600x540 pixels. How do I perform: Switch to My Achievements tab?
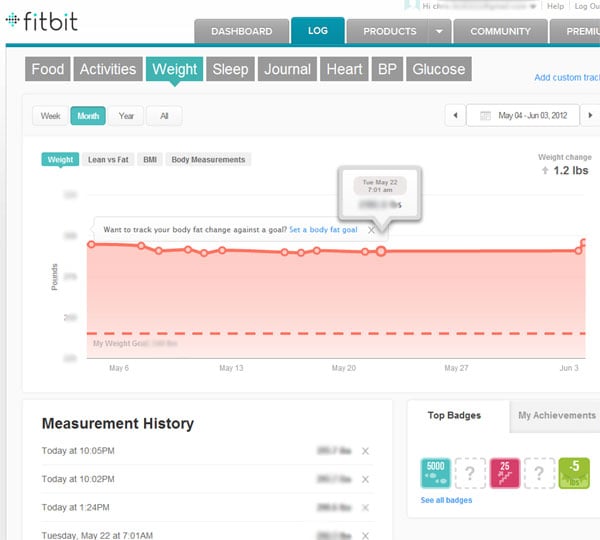pyautogui.click(x=557, y=415)
